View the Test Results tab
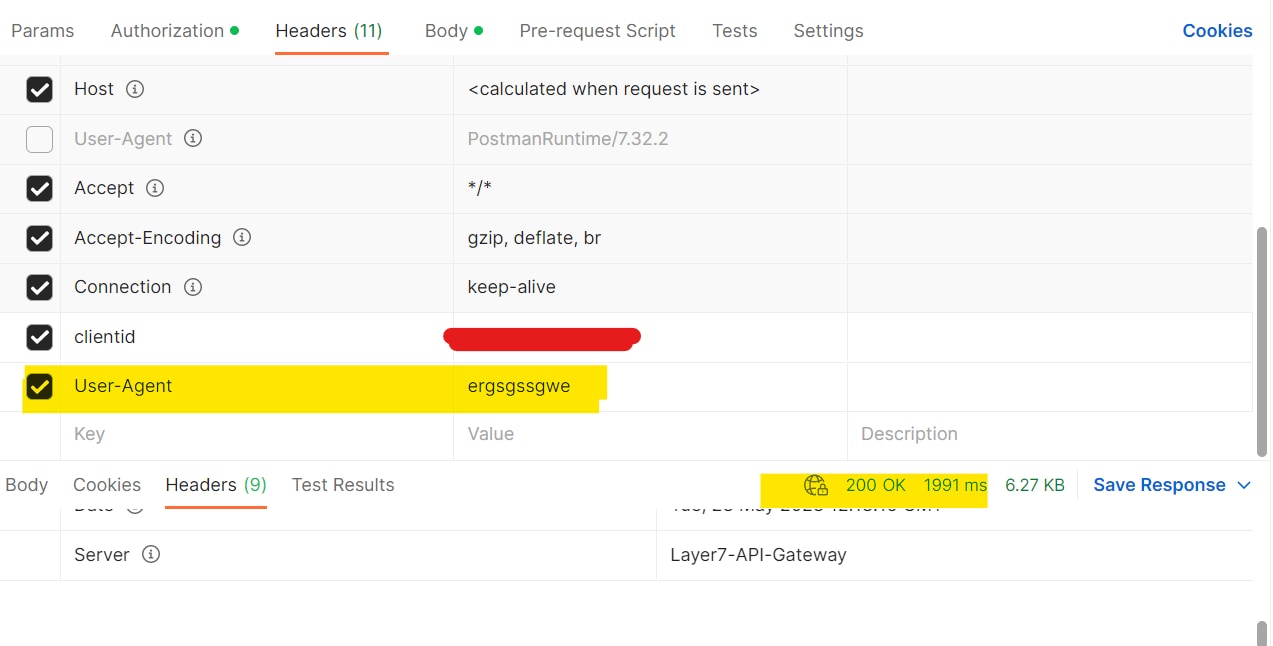This screenshot has height=646, width=1273. [x=343, y=485]
